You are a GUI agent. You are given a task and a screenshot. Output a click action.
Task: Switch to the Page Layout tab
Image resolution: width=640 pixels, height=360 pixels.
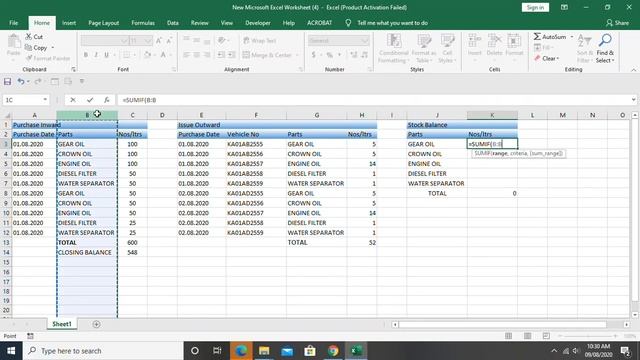pyautogui.click(x=104, y=23)
